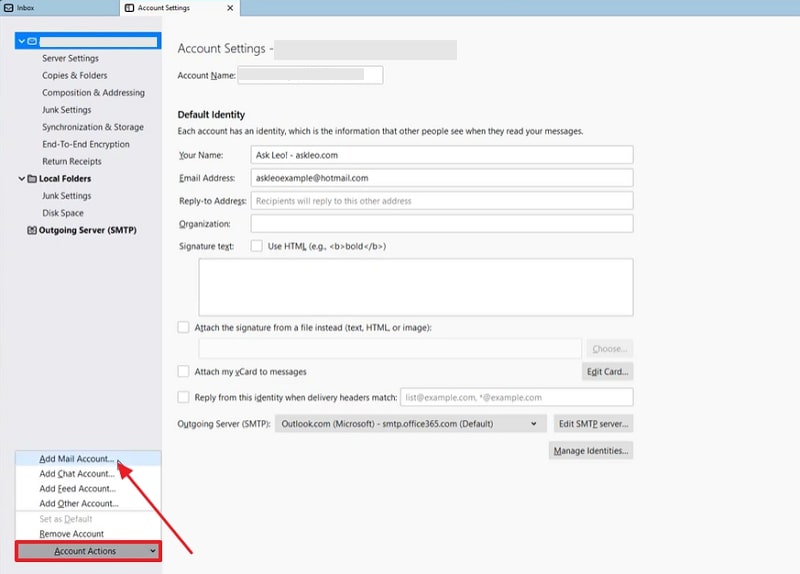Collapse the Local Folders tree node
Viewport: 800px width, 574px height.
22,179
